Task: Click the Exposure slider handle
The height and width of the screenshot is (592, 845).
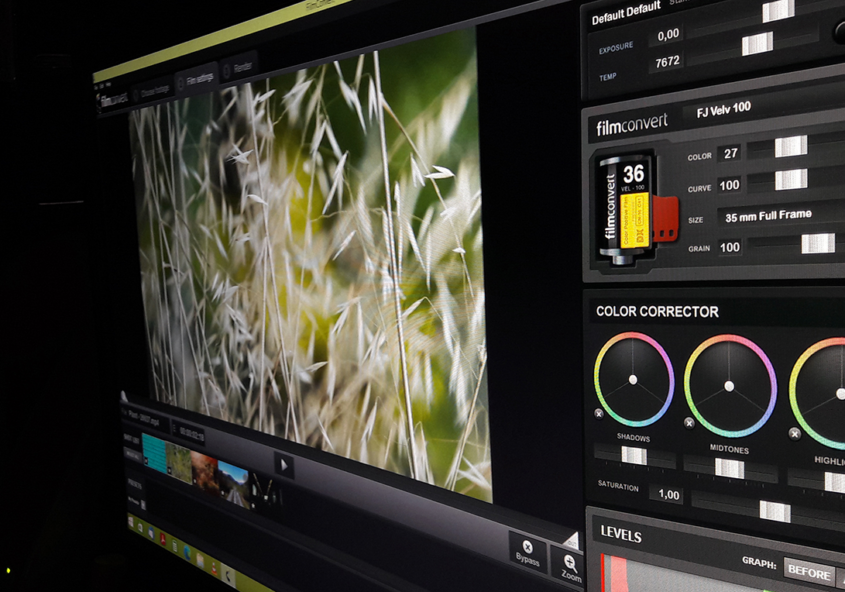Action: pos(757,43)
